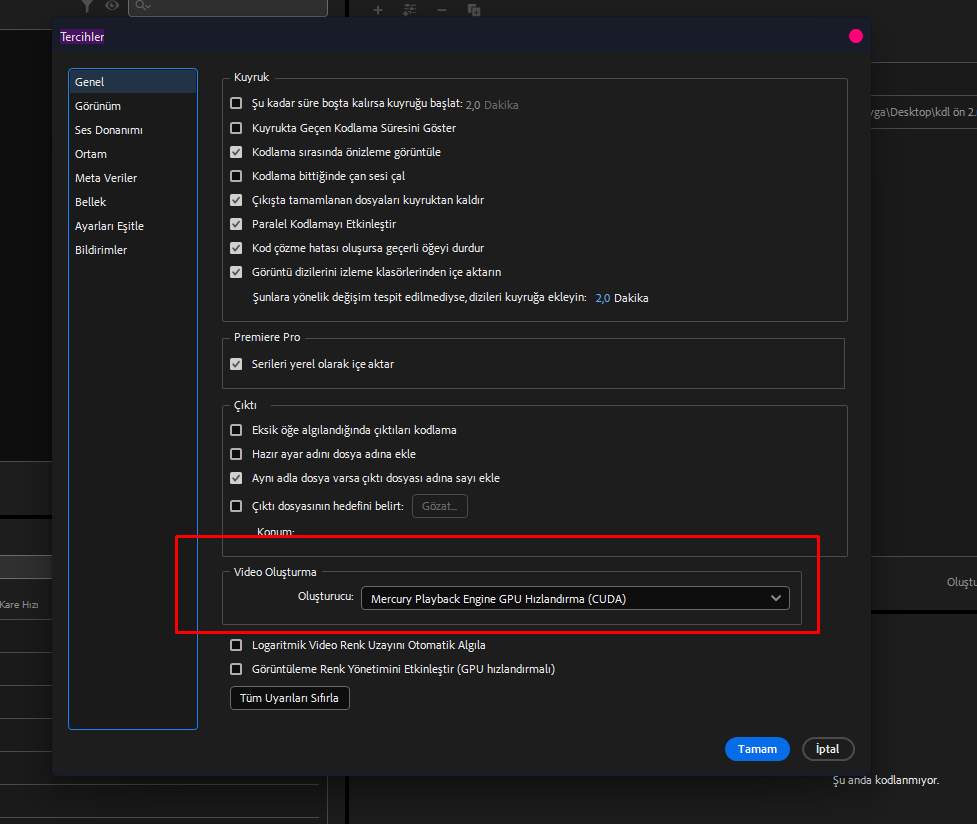The image size is (977, 824).
Task: Enable 'Kodlama bittiğinde çan sesi çal'
Action: click(x=236, y=176)
